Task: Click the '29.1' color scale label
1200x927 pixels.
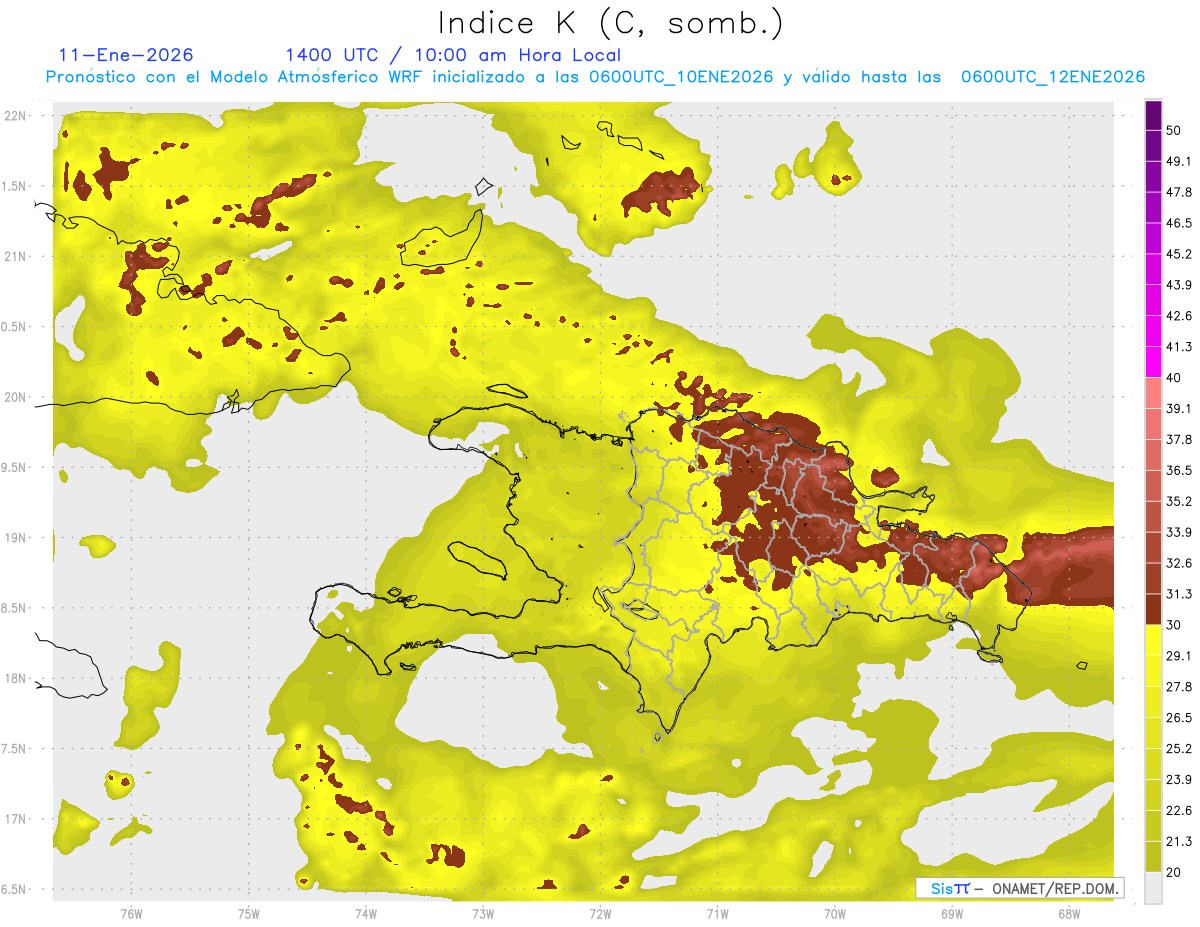Action: coord(1179,656)
